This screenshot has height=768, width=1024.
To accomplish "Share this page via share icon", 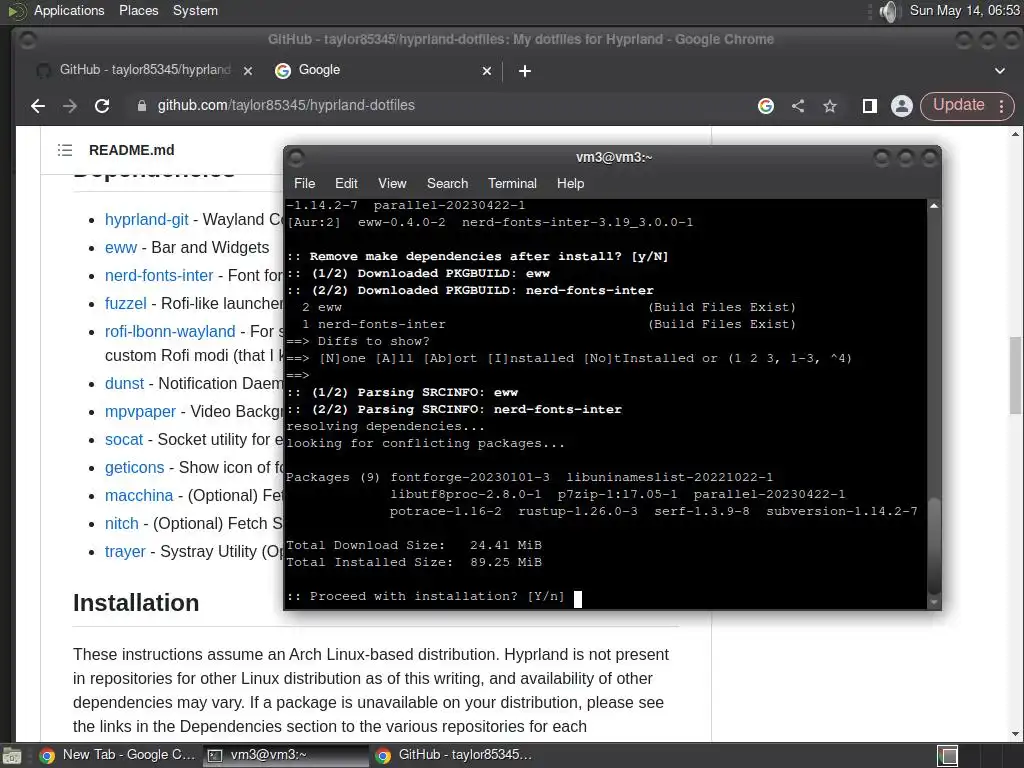I will pyautogui.click(x=798, y=106).
